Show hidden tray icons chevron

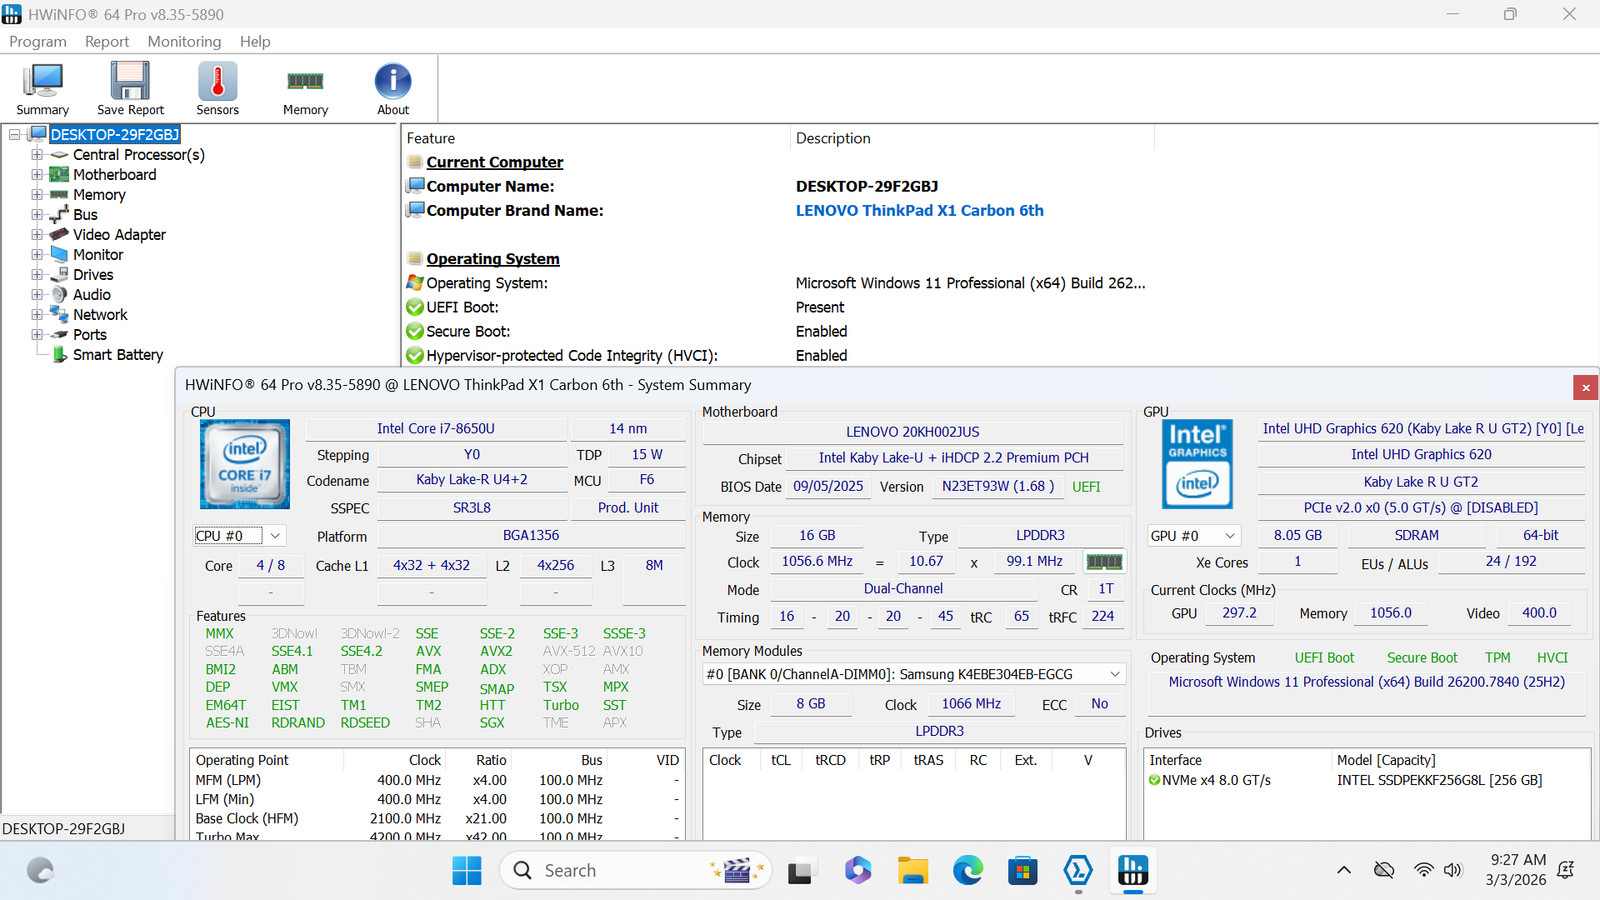pos(1344,870)
